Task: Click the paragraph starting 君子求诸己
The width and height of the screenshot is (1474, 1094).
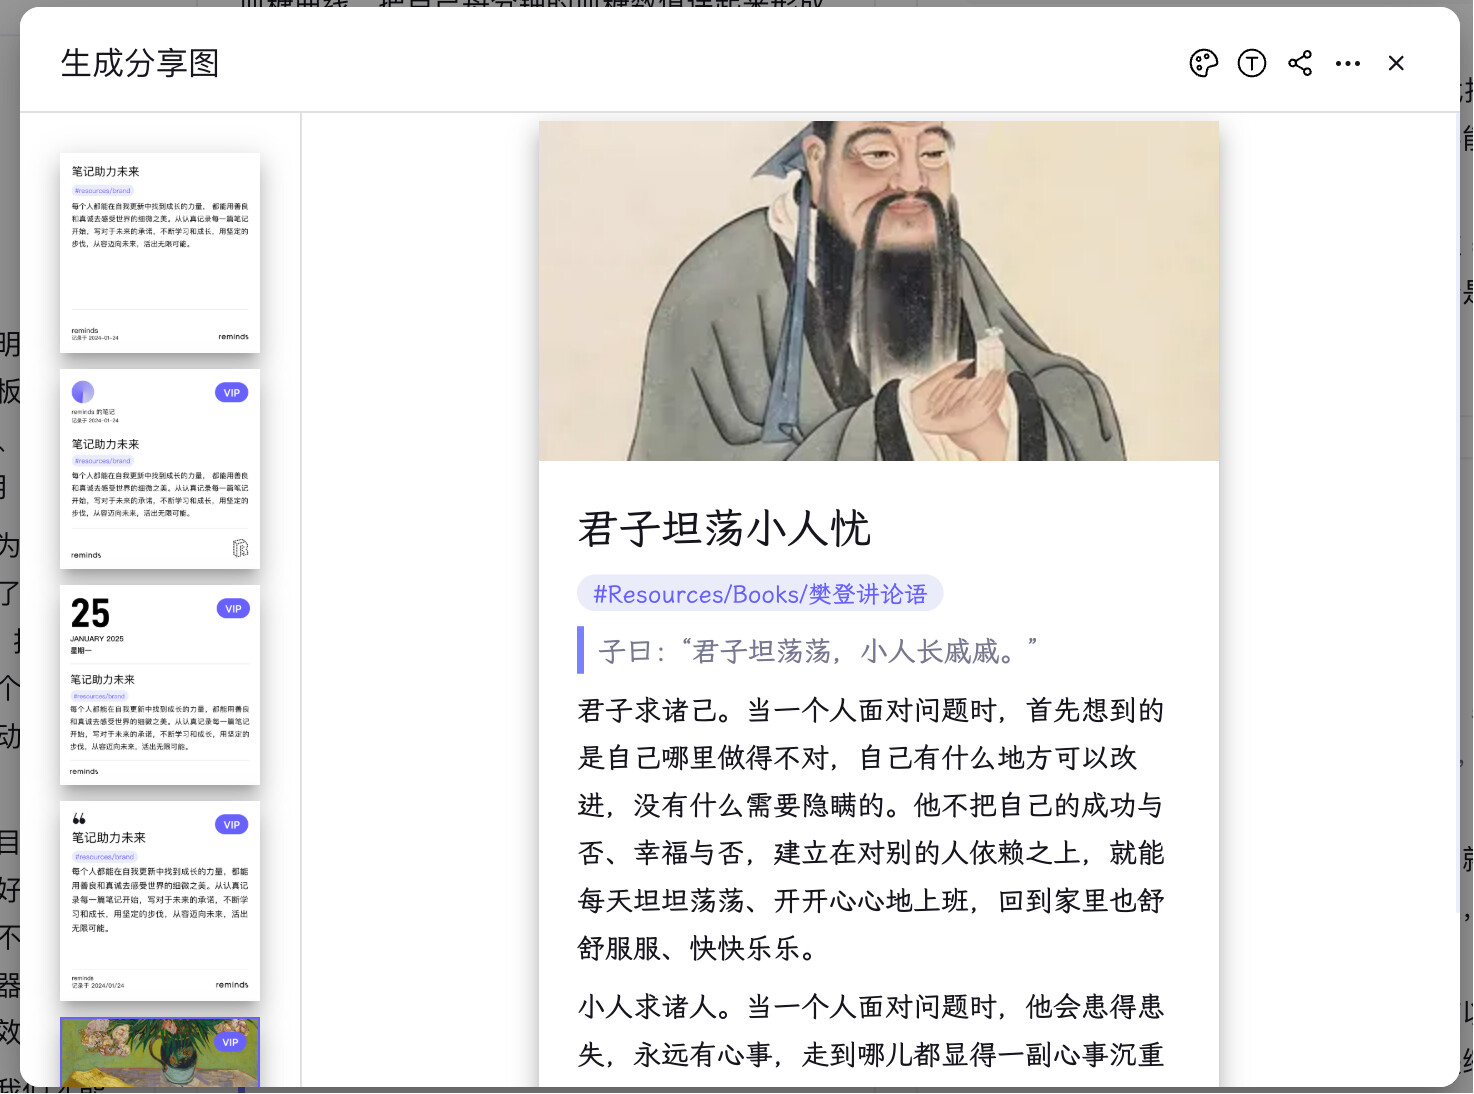Action: [x=871, y=829]
